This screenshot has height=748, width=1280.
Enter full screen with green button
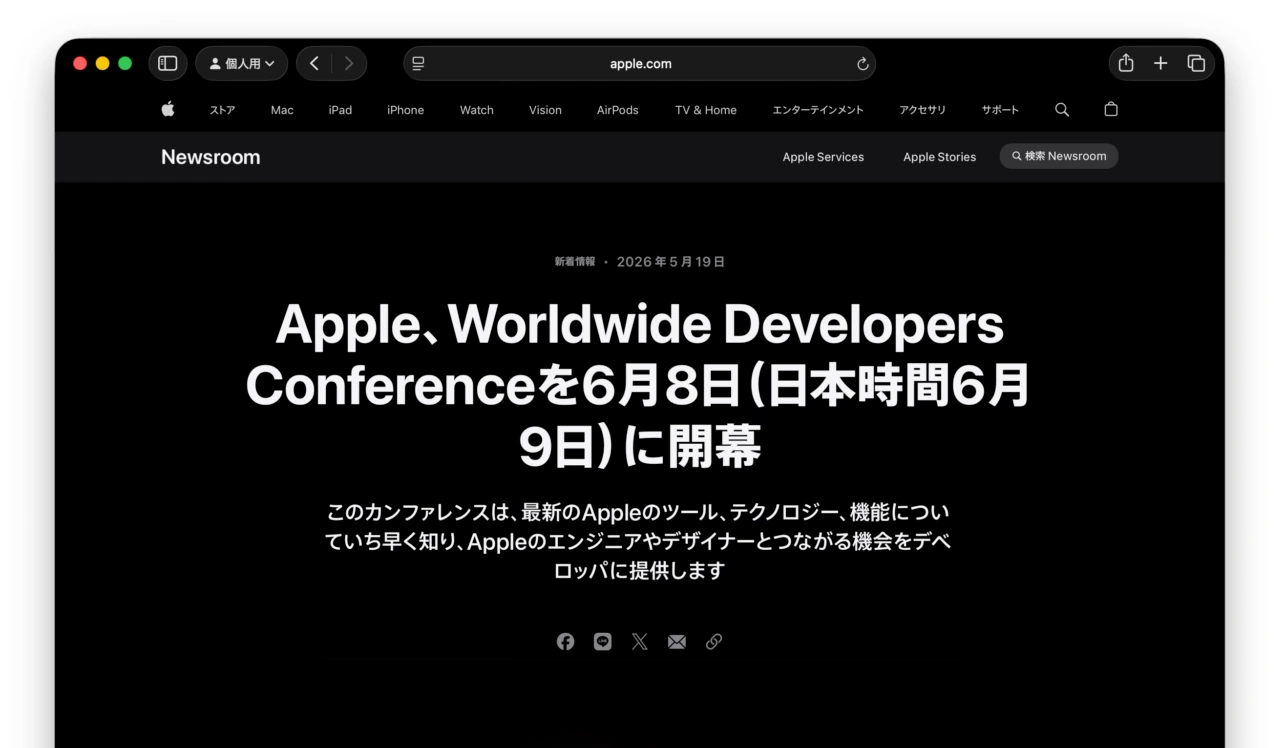point(125,63)
